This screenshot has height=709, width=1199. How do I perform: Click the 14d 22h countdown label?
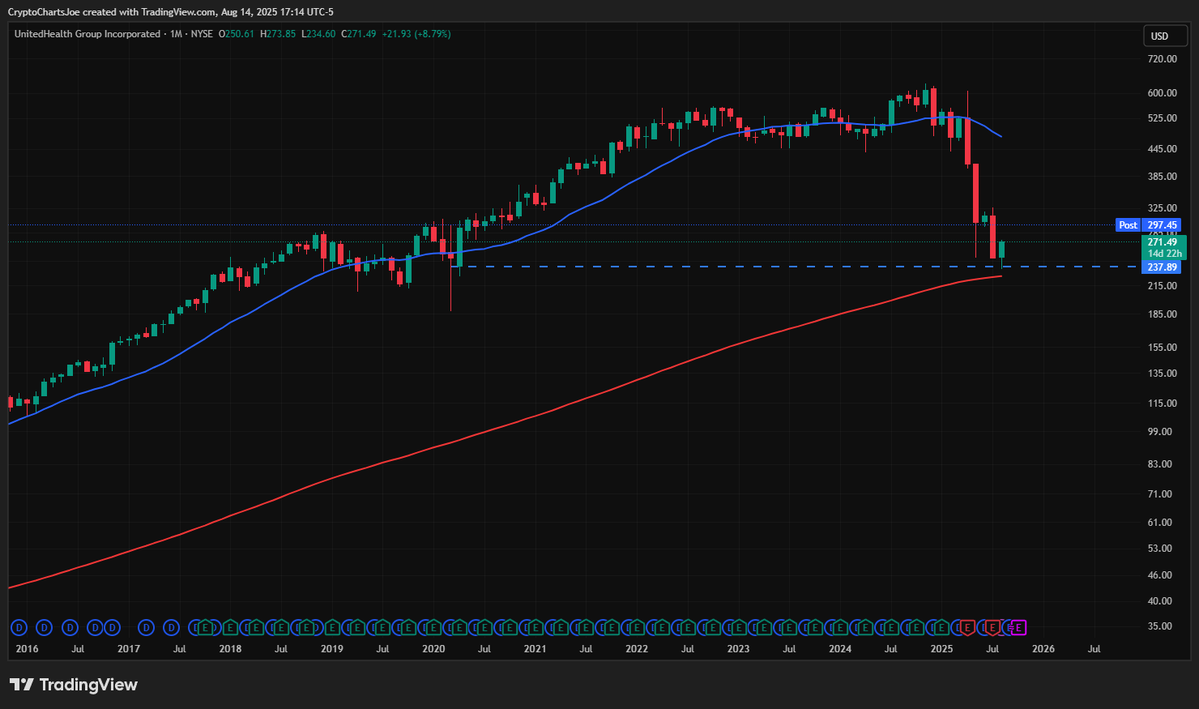pyautogui.click(x=1164, y=253)
